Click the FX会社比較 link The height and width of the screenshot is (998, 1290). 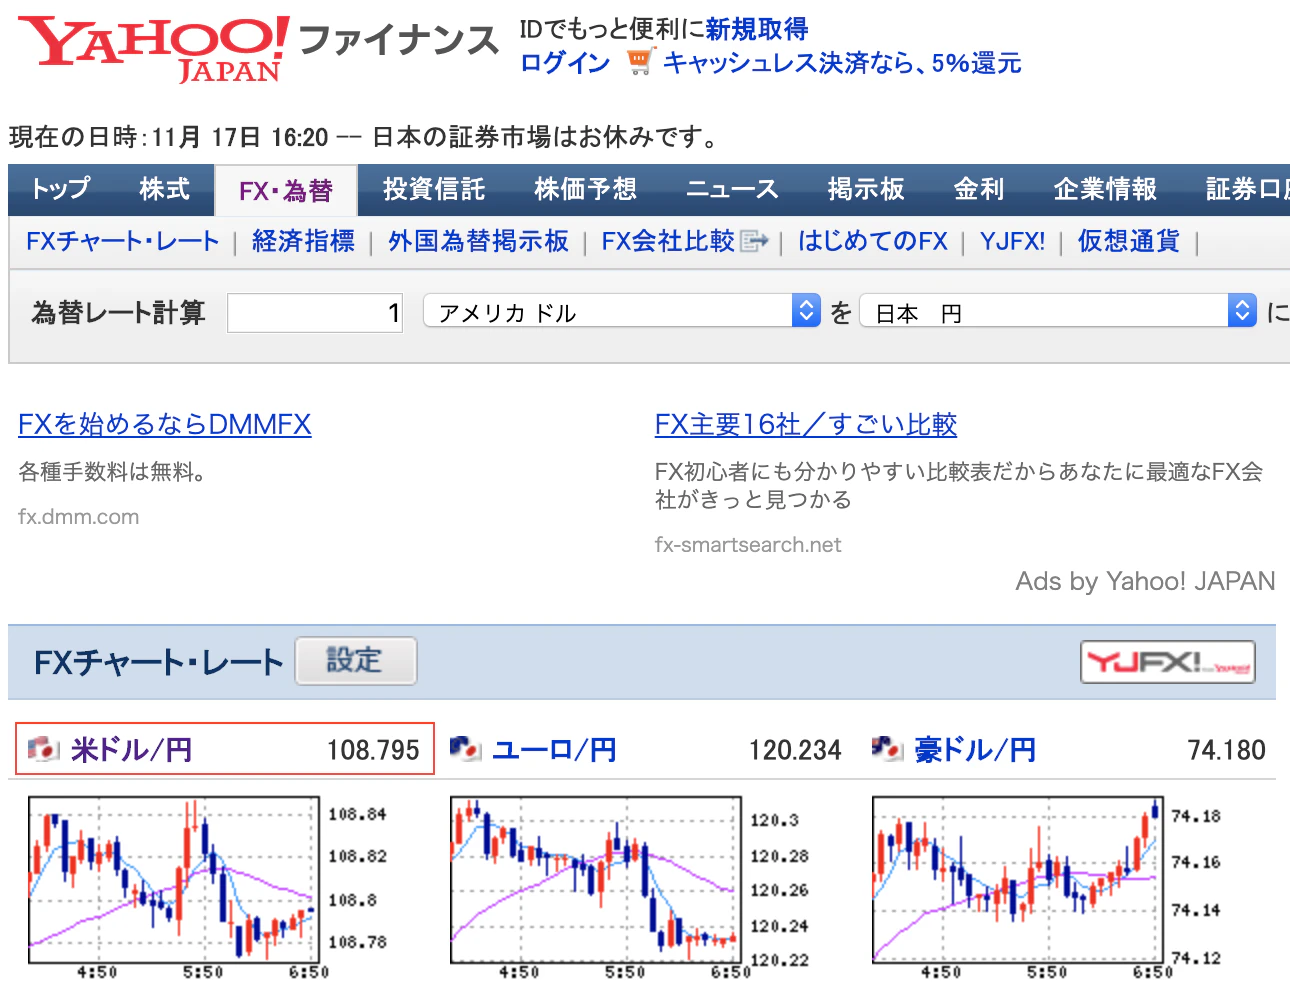668,241
